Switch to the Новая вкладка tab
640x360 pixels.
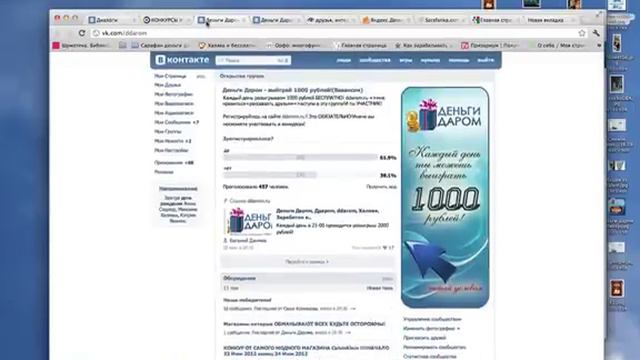coord(549,20)
